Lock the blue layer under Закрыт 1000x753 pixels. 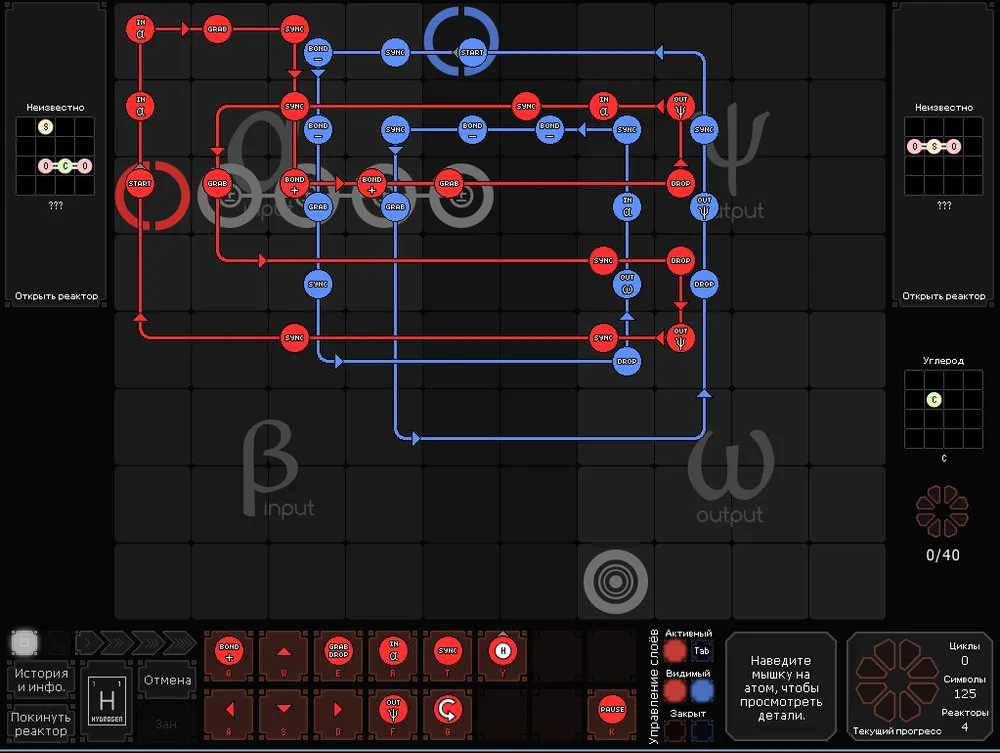[x=702, y=731]
